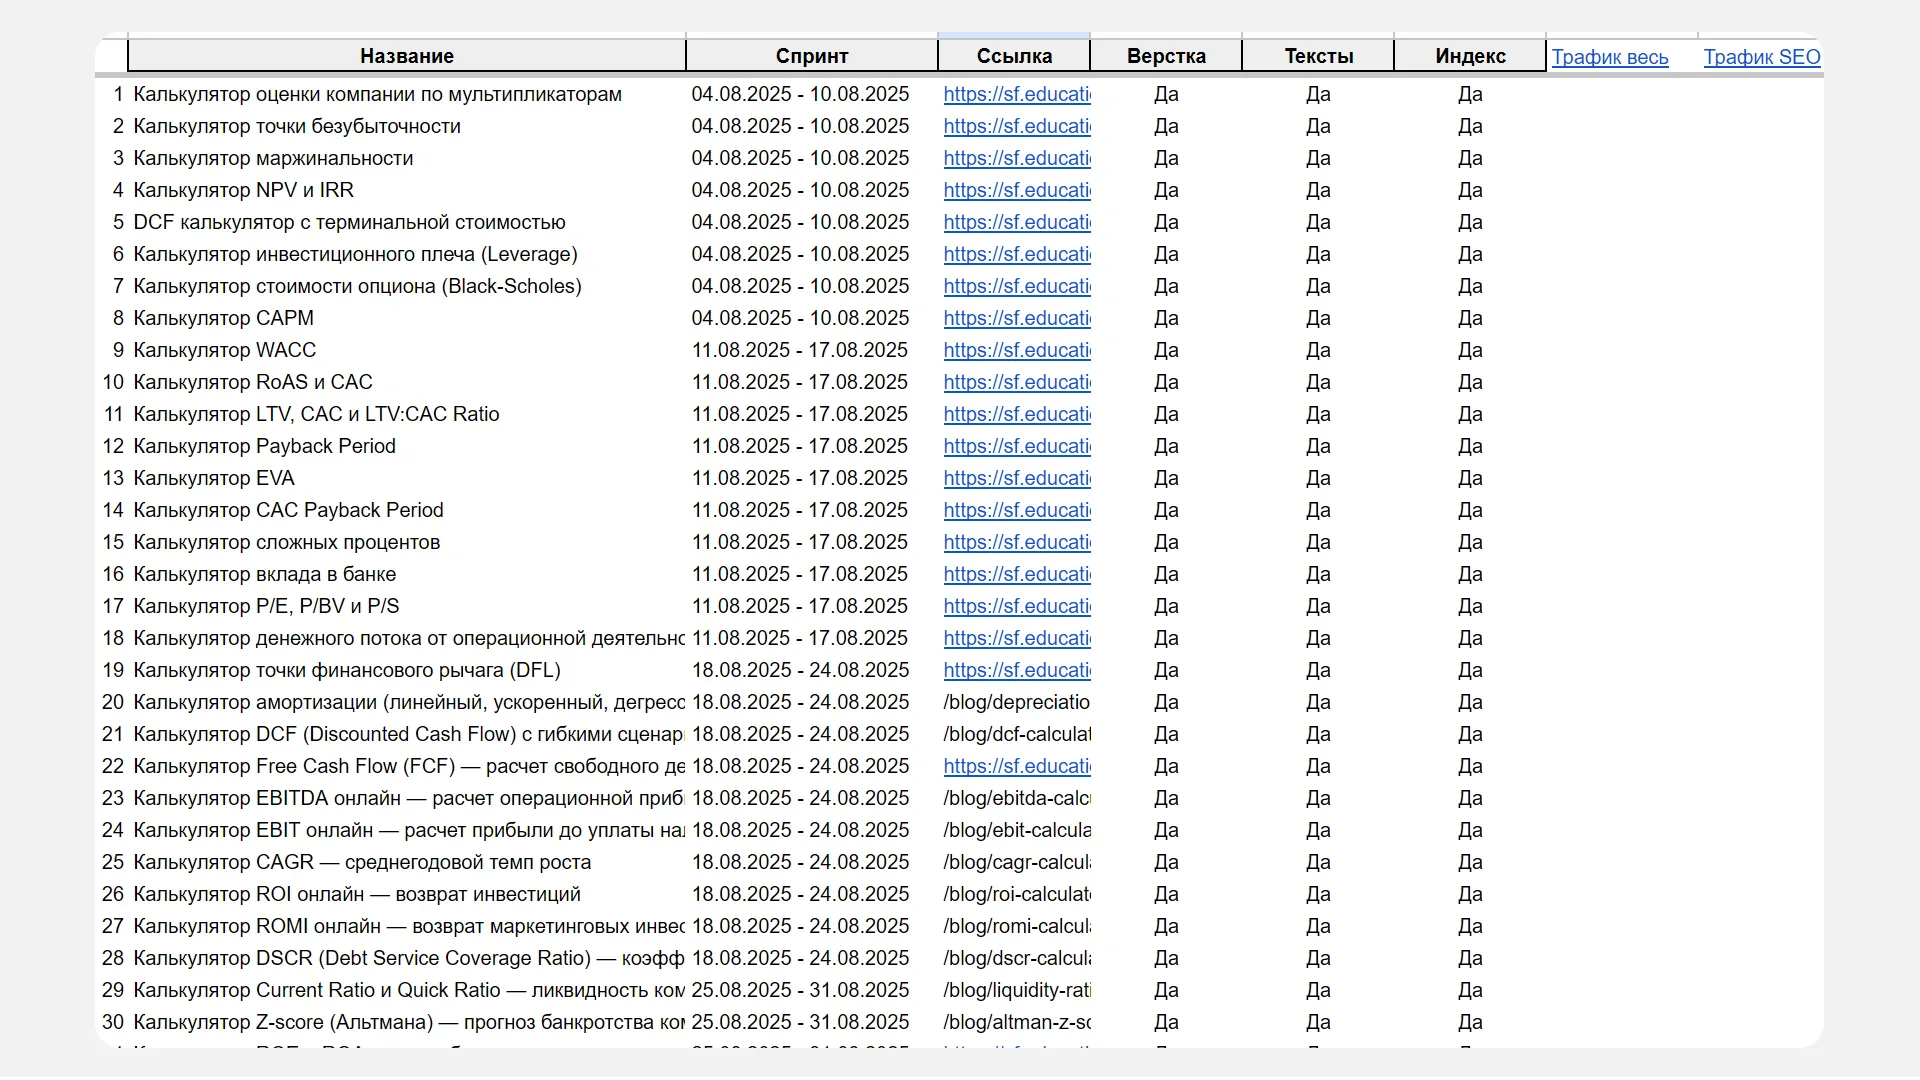Click the Индекс 'Да' for Калькулятор NPV и IRR

(1470, 190)
